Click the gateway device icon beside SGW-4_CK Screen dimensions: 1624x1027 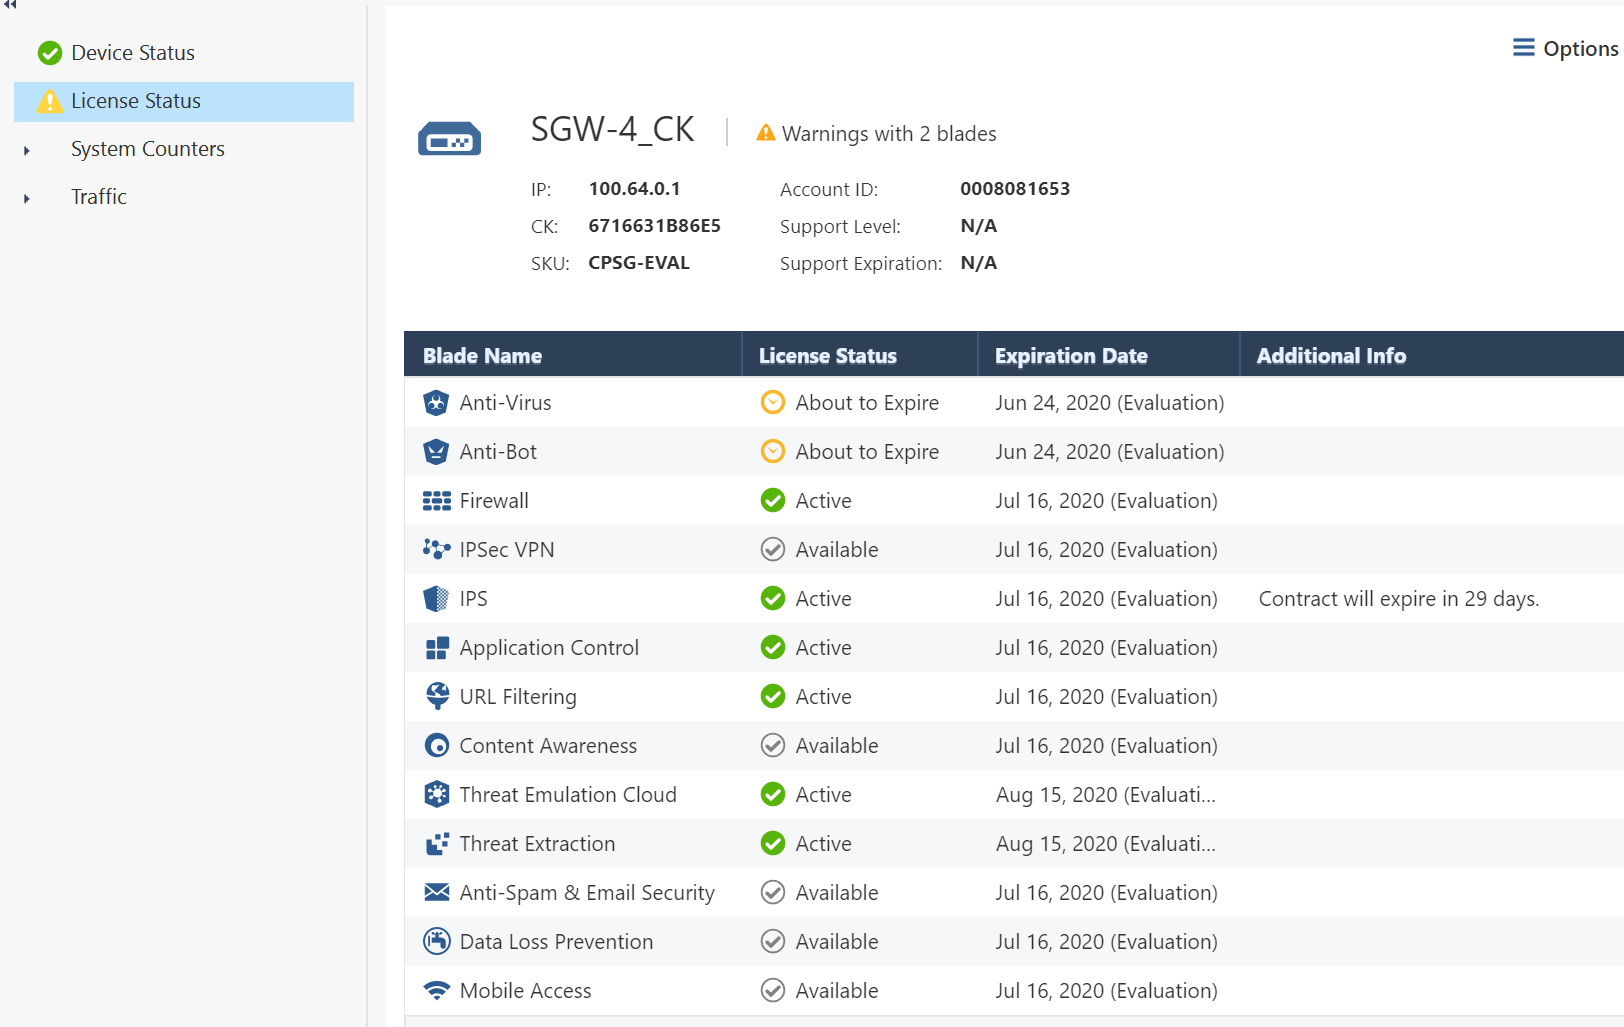tap(450, 137)
